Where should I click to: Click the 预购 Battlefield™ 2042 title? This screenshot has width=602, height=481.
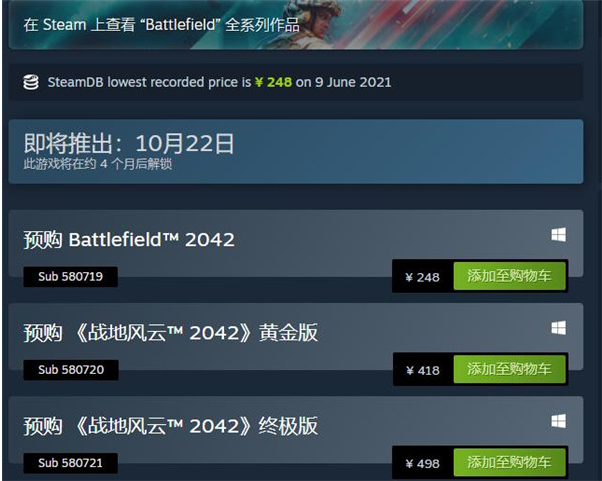click(129, 240)
